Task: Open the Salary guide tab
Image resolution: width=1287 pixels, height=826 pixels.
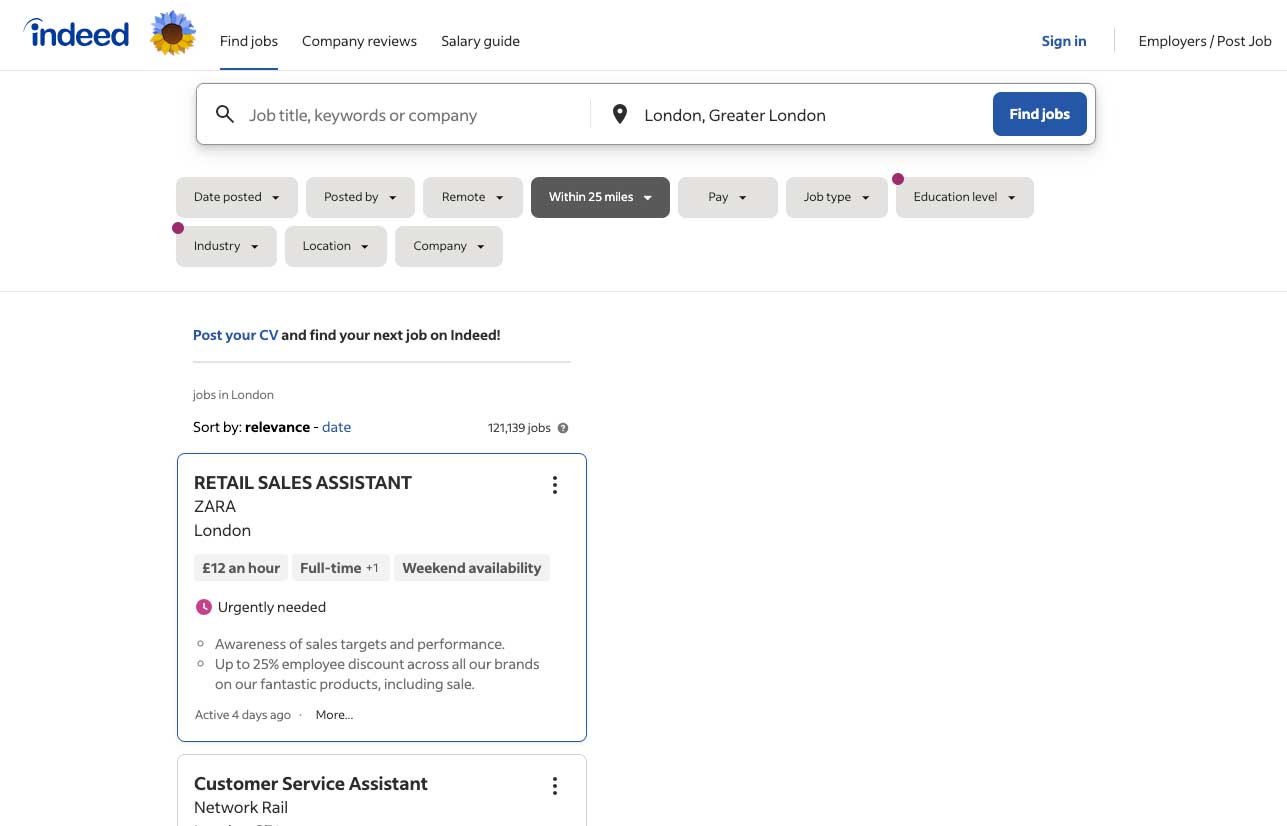Action: tap(480, 41)
